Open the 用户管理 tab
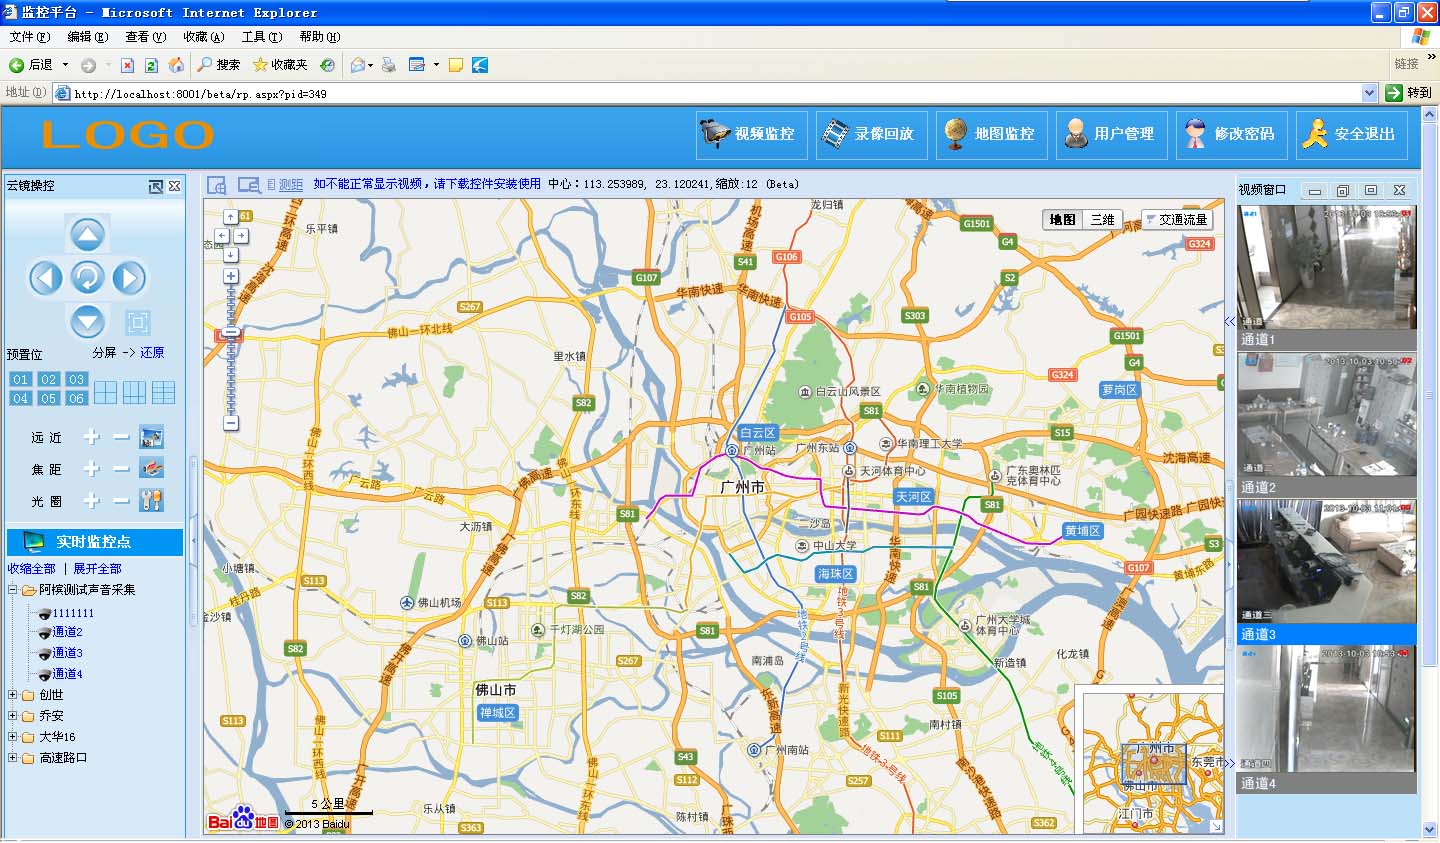Image resolution: width=1440 pixels, height=843 pixels. (x=1112, y=134)
